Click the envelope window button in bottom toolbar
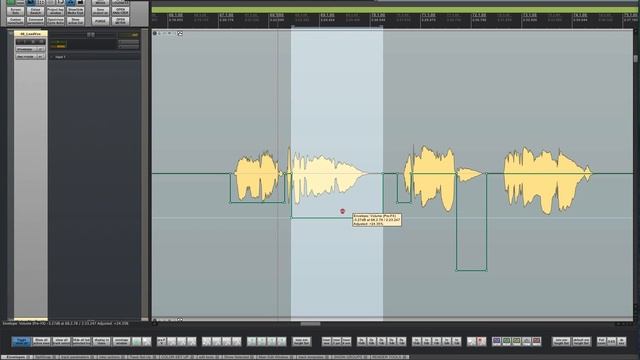Screen dimensions: 640x360 pos(121,341)
